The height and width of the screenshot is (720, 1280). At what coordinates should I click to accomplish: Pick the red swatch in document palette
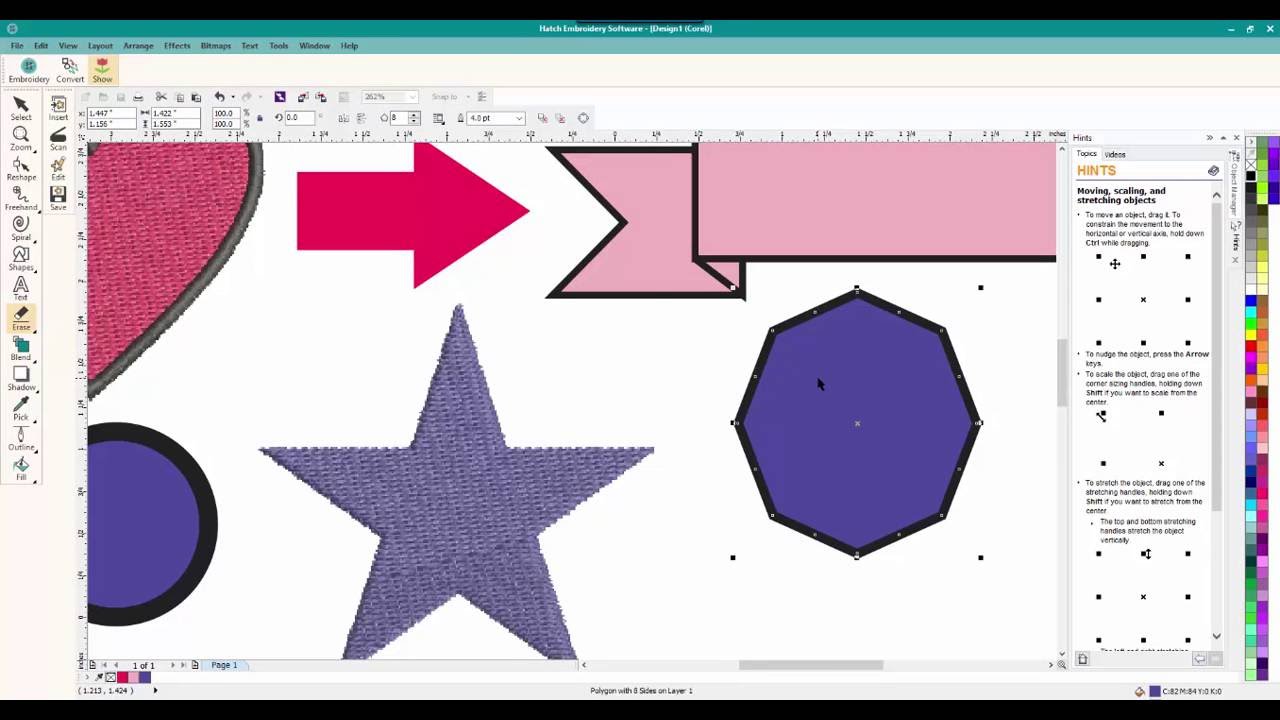pos(122,677)
